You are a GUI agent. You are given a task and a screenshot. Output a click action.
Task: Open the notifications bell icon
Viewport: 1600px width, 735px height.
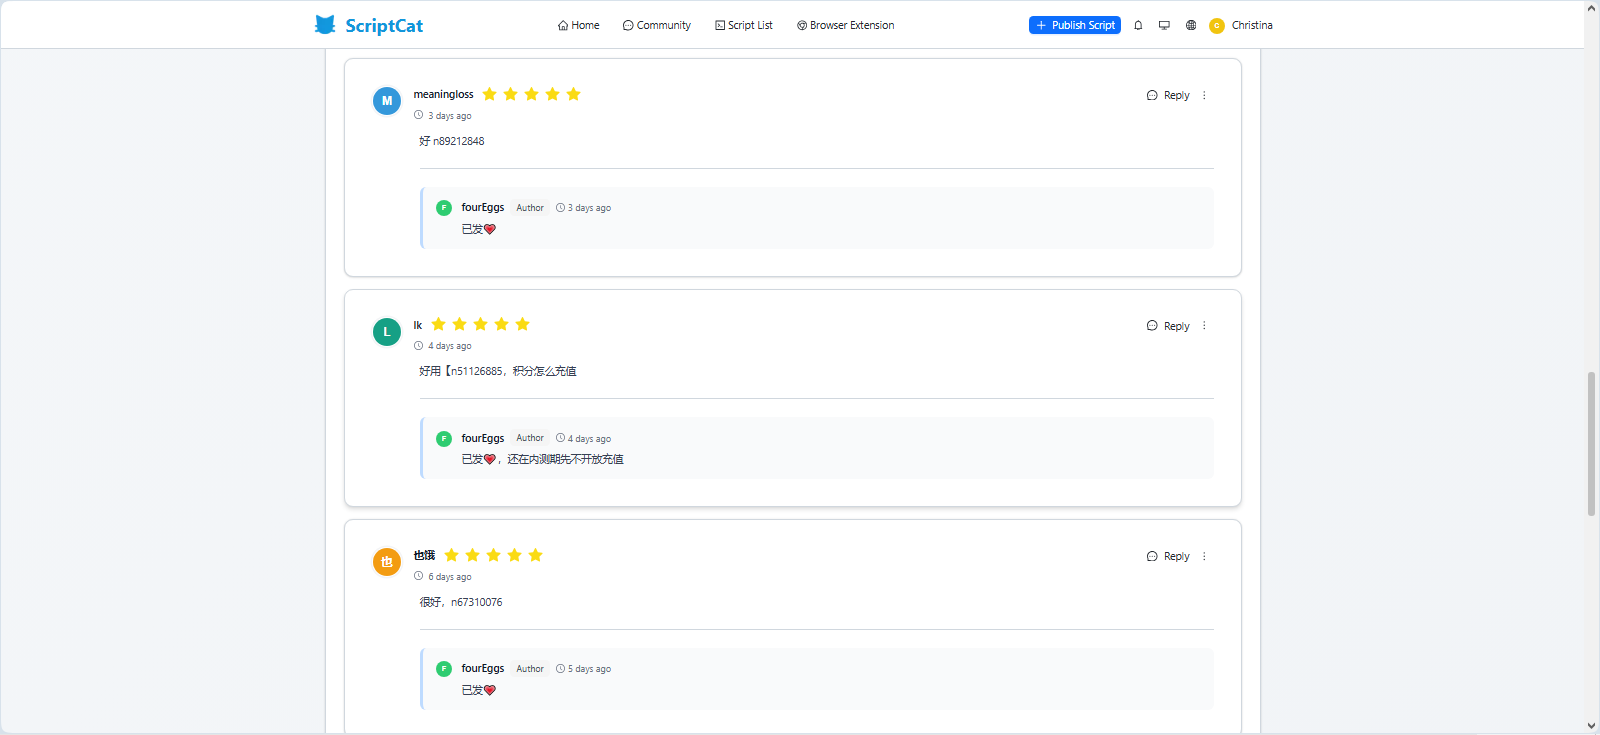pyautogui.click(x=1138, y=25)
